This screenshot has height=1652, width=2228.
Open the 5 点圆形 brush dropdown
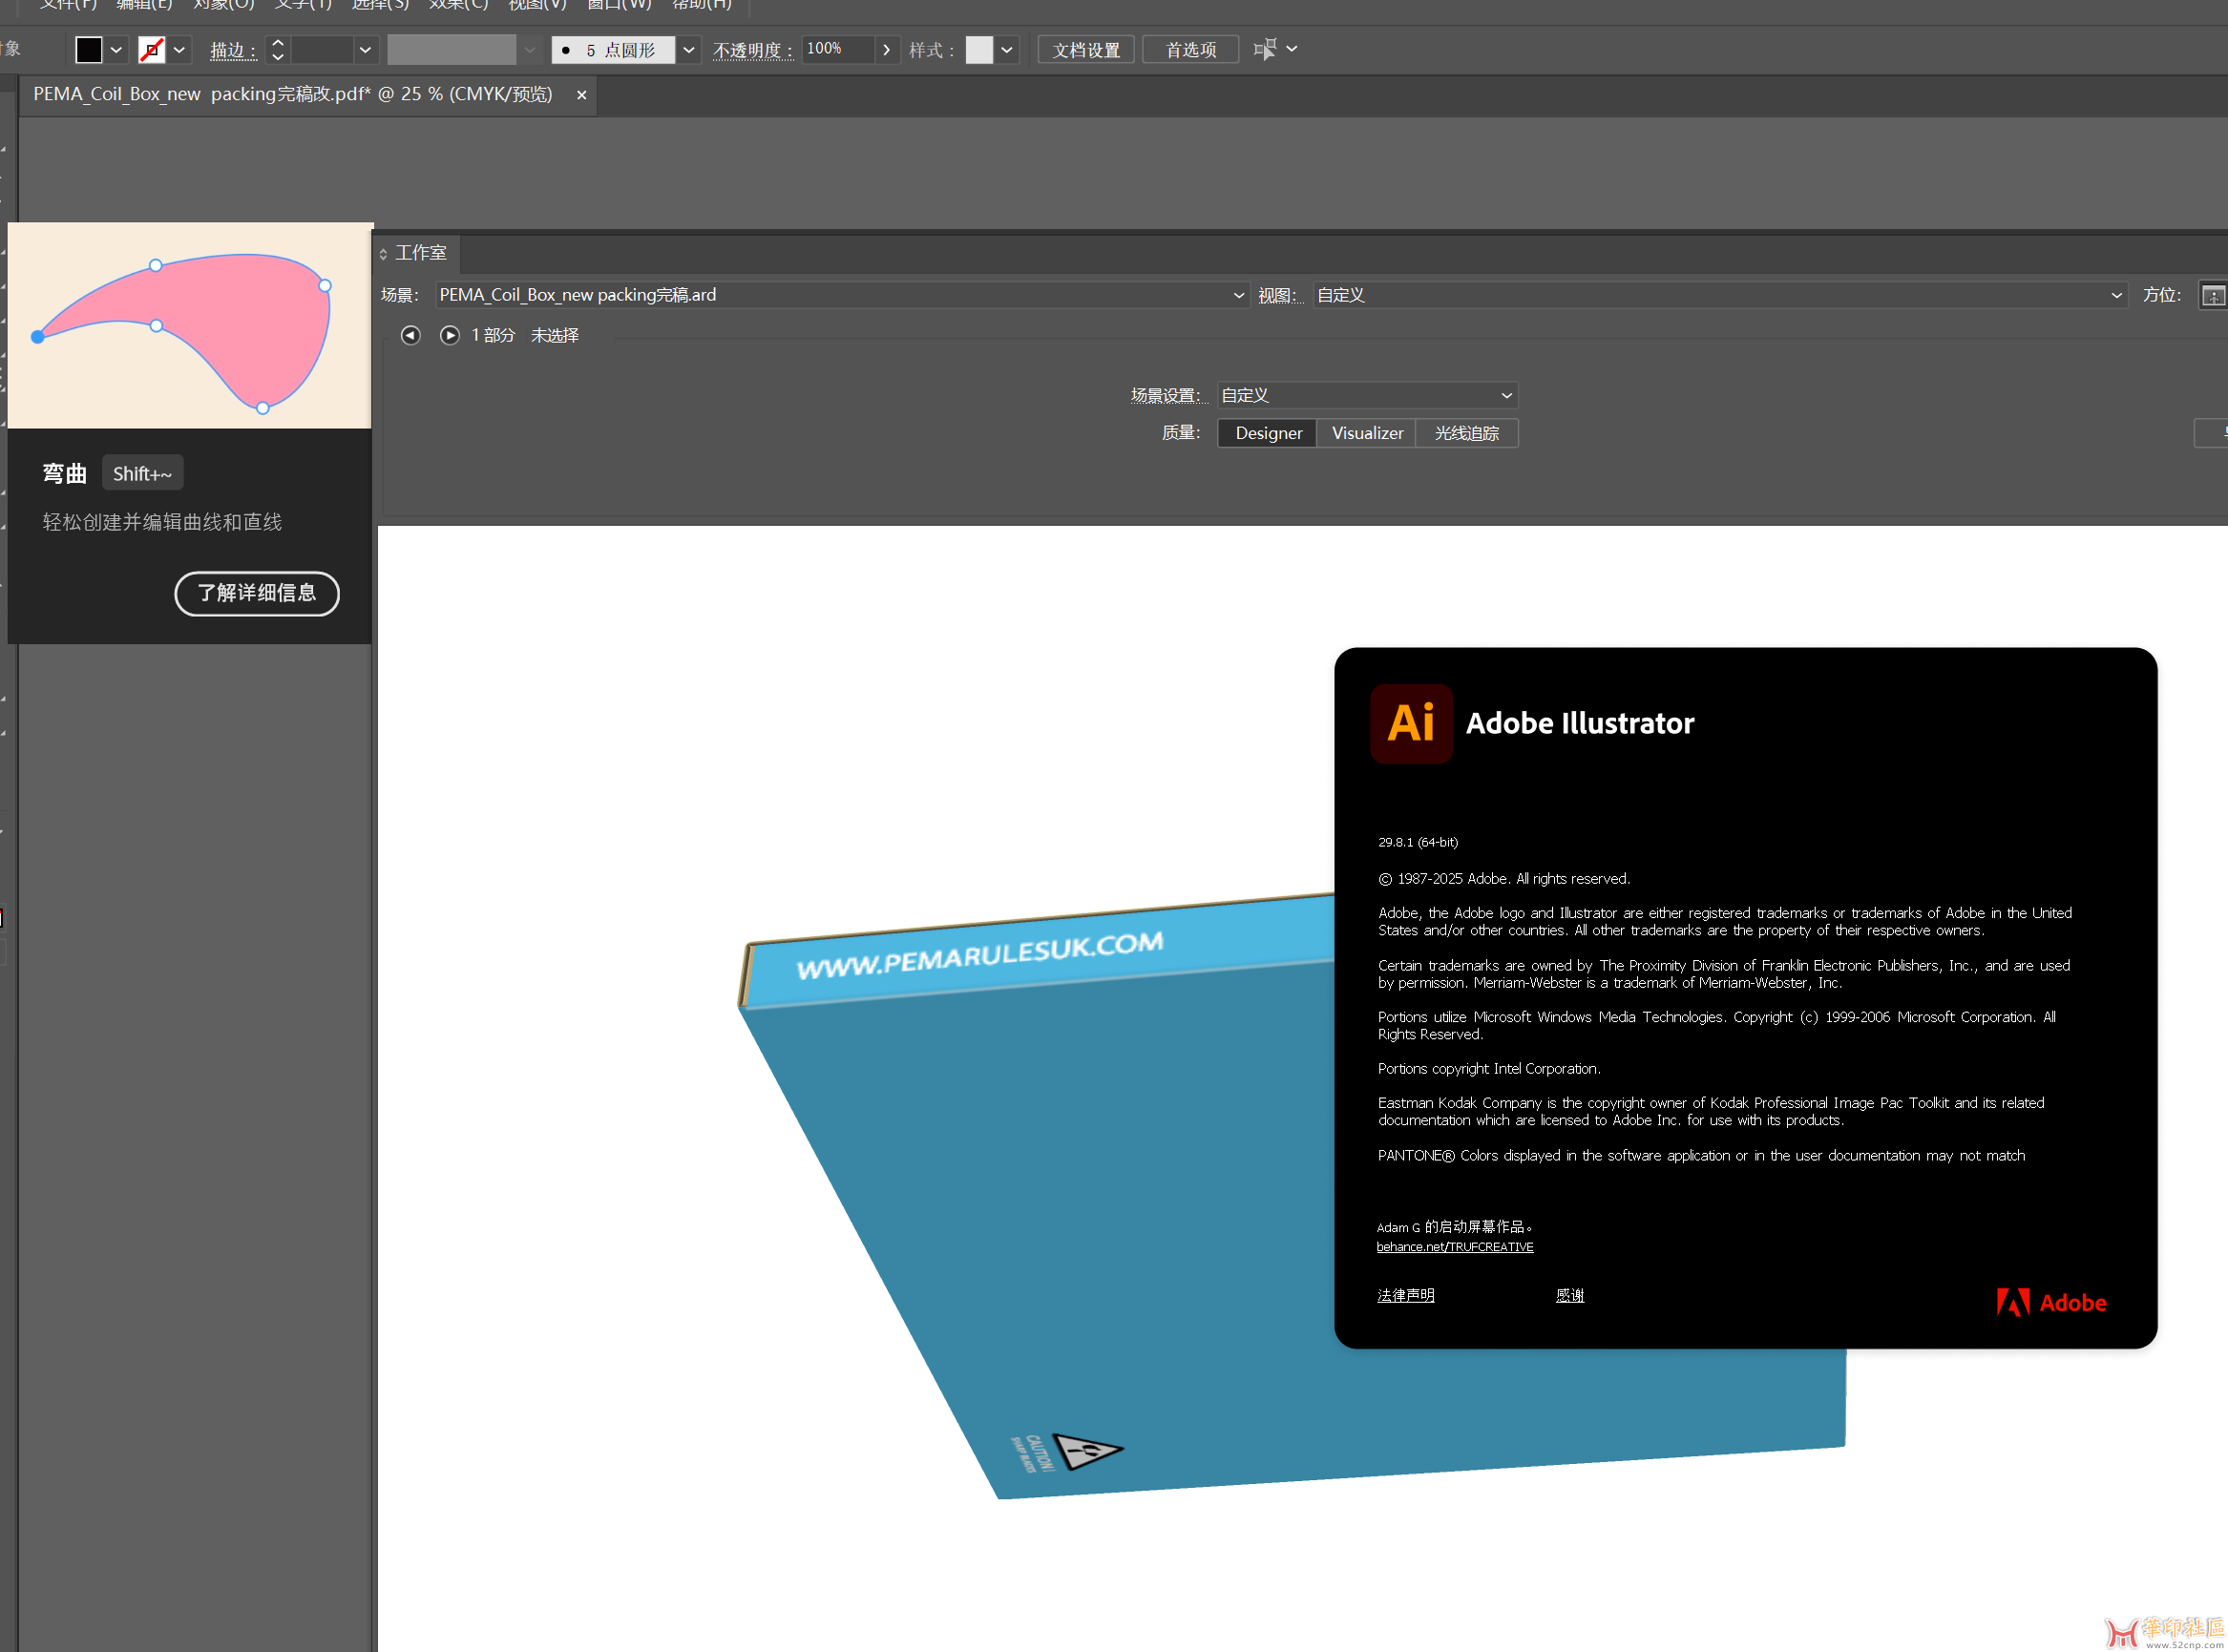[688, 49]
